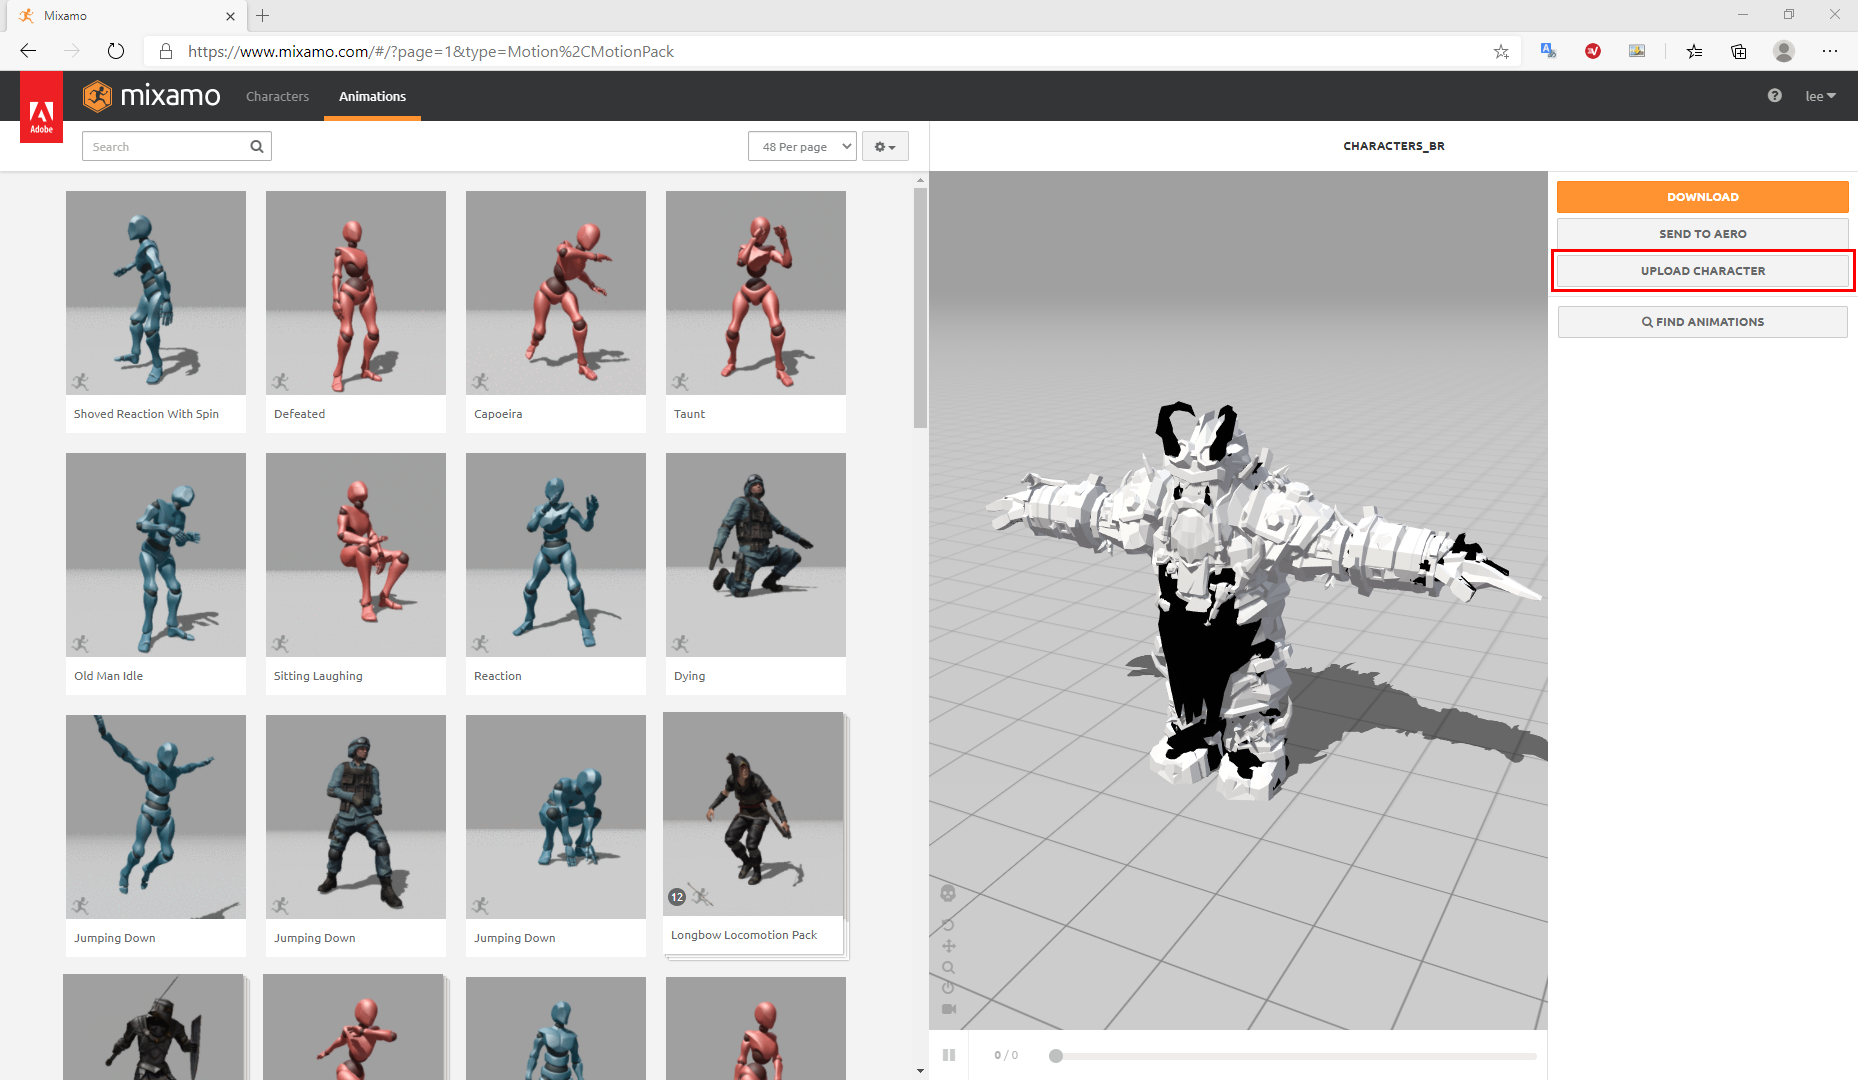Click the pan camera cross-arrows icon
Screen dimensions: 1858x1080
click(x=948, y=946)
